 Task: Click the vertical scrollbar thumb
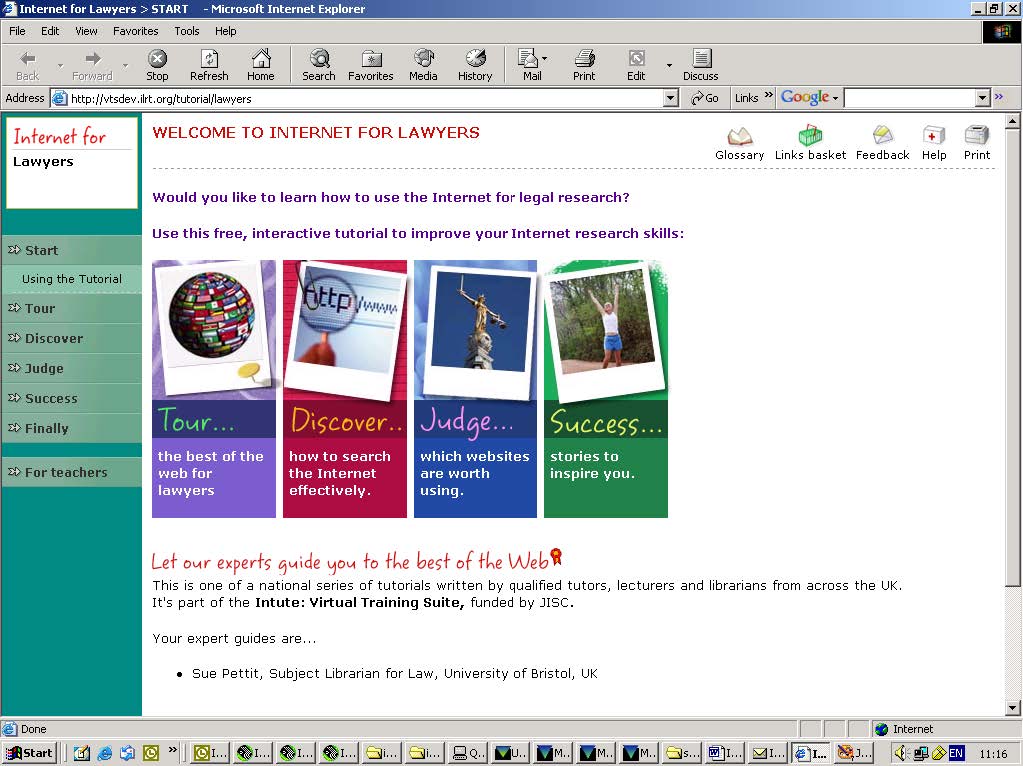[1012, 358]
